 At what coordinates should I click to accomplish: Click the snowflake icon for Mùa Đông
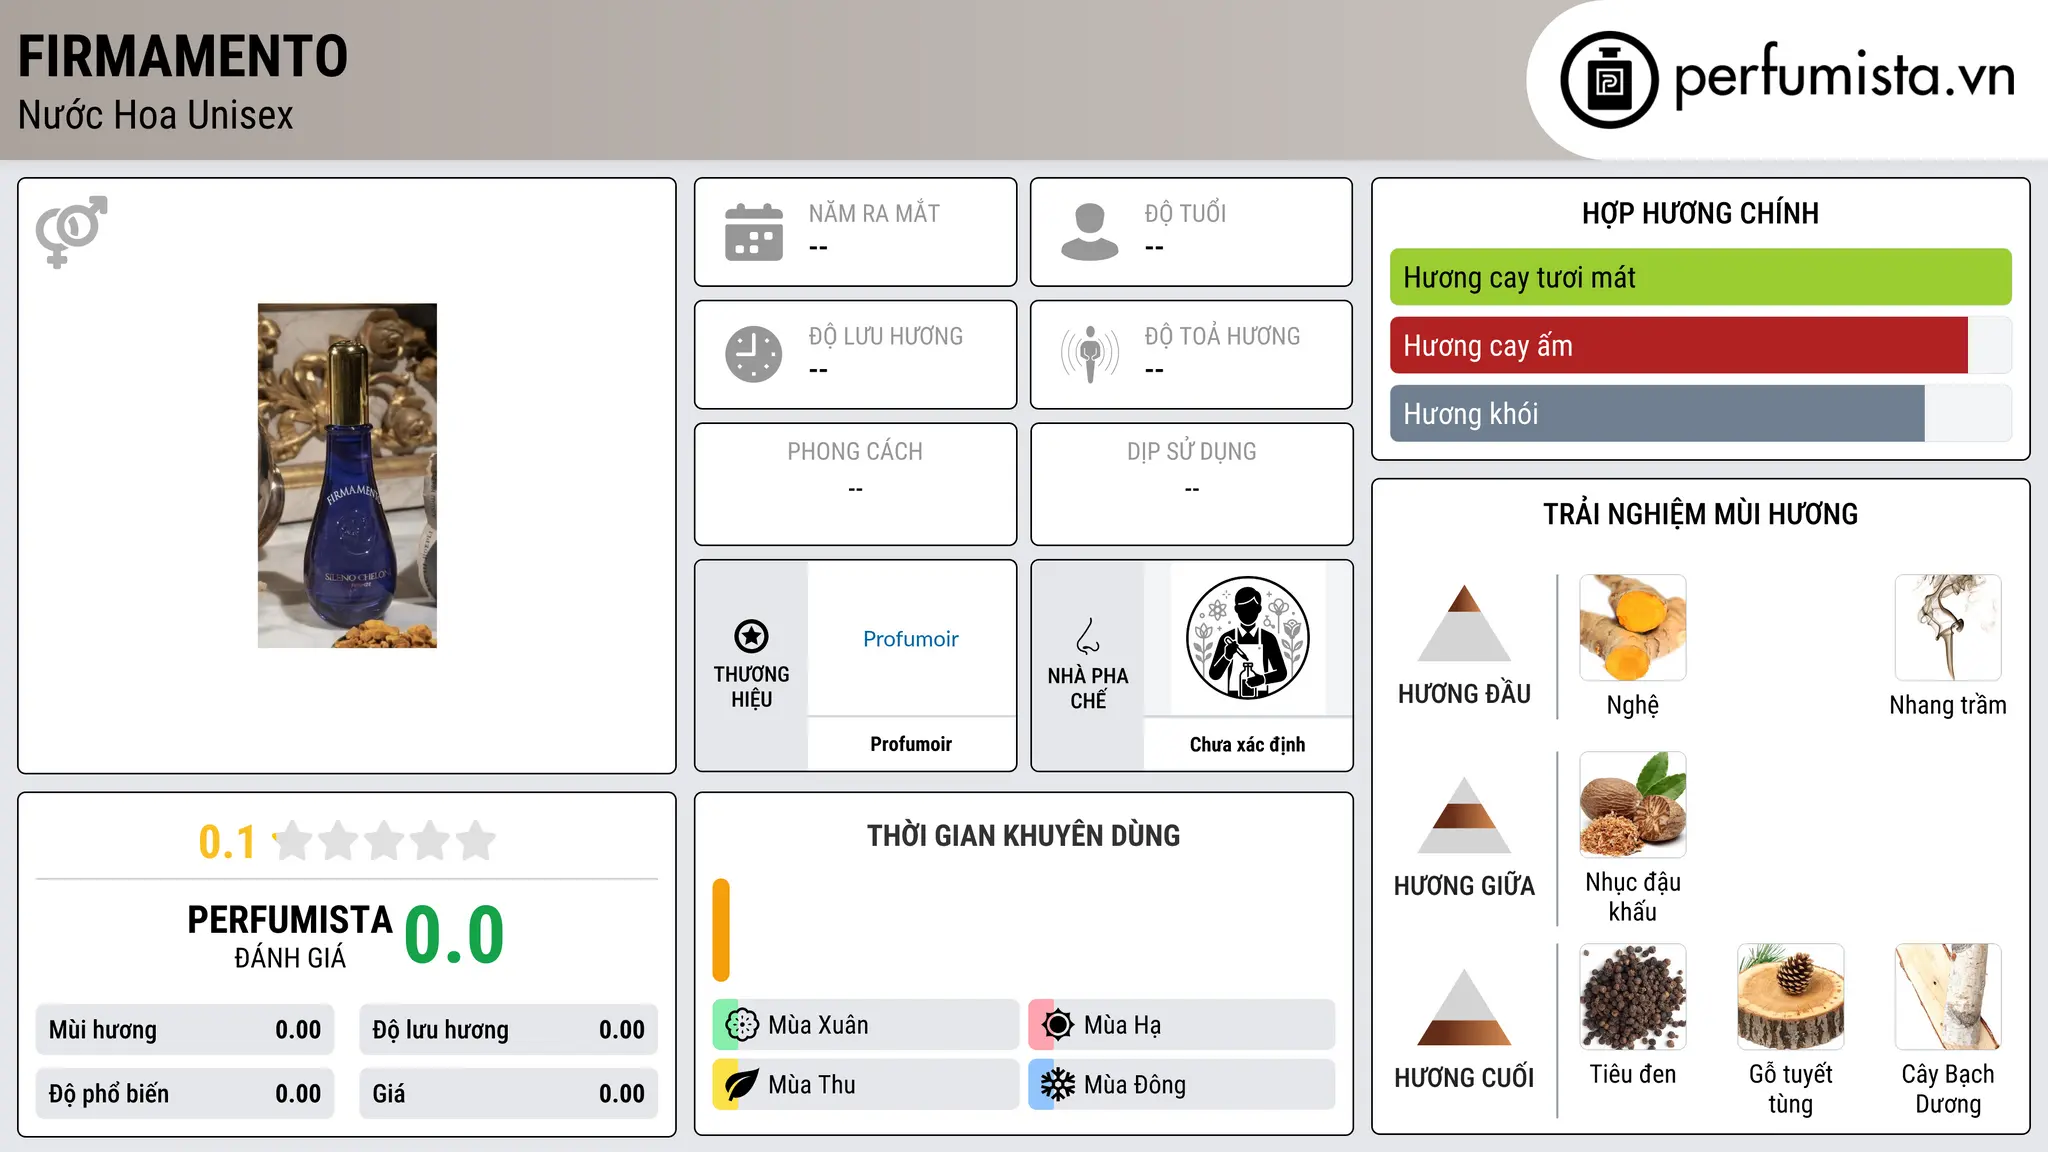point(1057,1085)
